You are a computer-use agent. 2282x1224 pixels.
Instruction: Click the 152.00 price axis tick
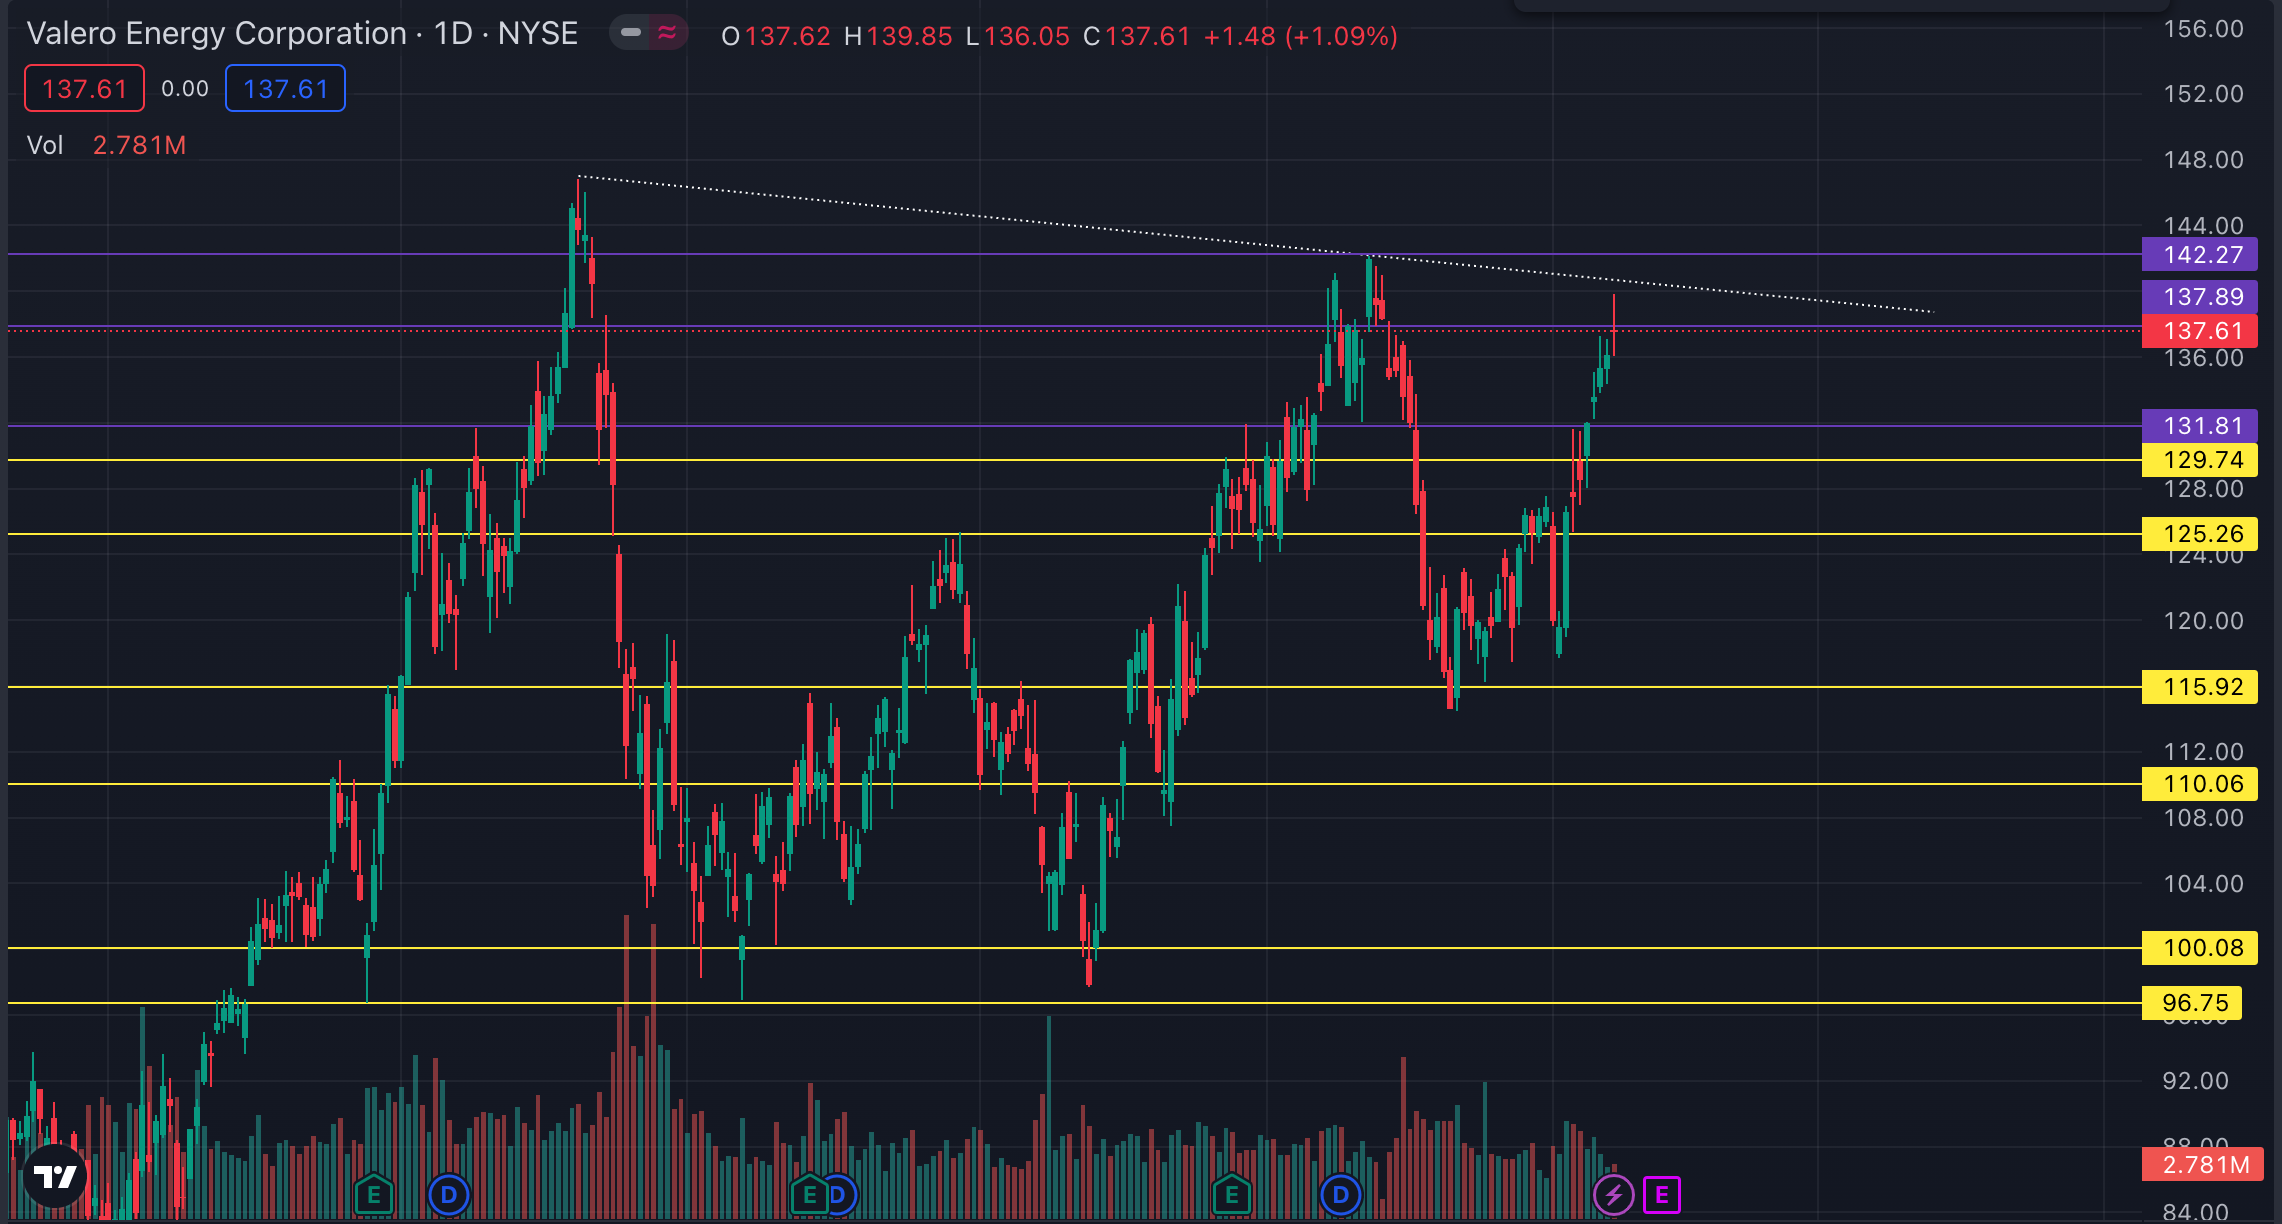[x=2203, y=94]
